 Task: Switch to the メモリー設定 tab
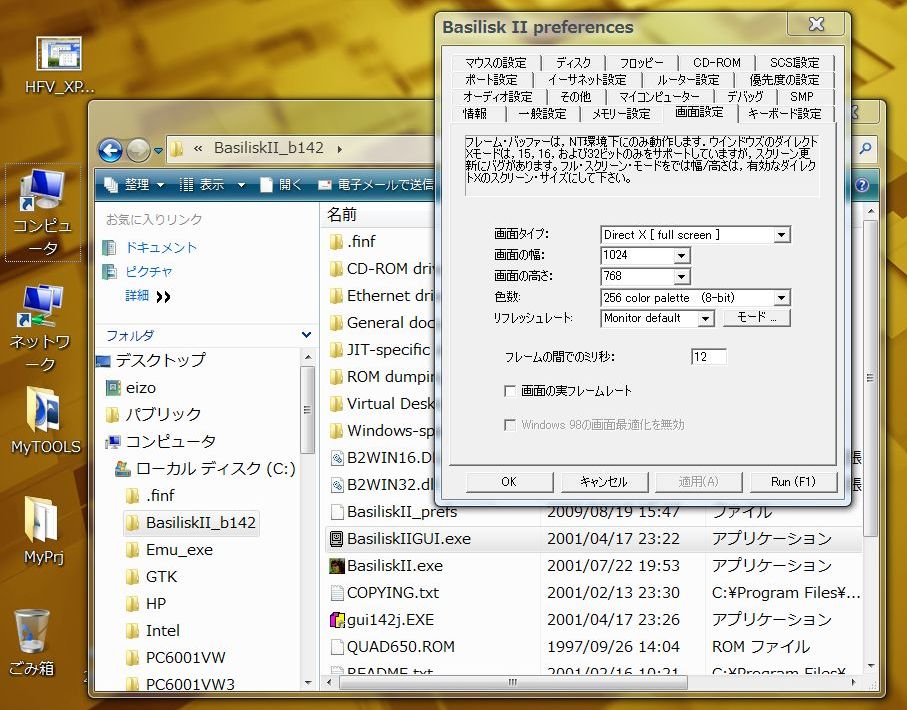coord(621,113)
